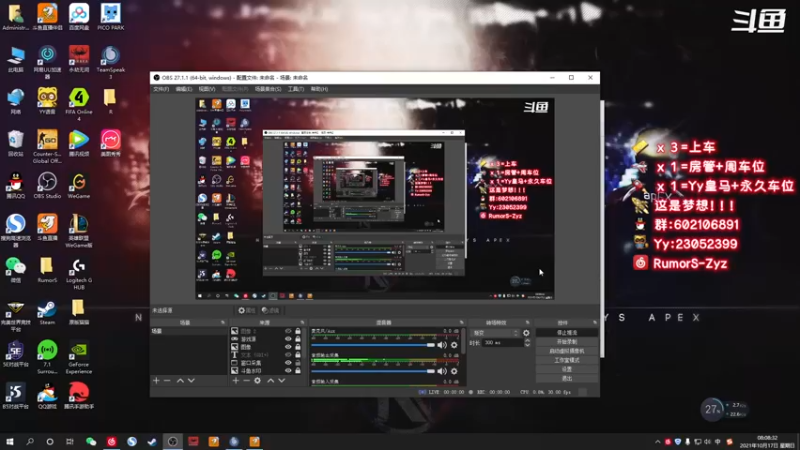
Task: Click the start recording button in controls
Action: click(x=567, y=342)
